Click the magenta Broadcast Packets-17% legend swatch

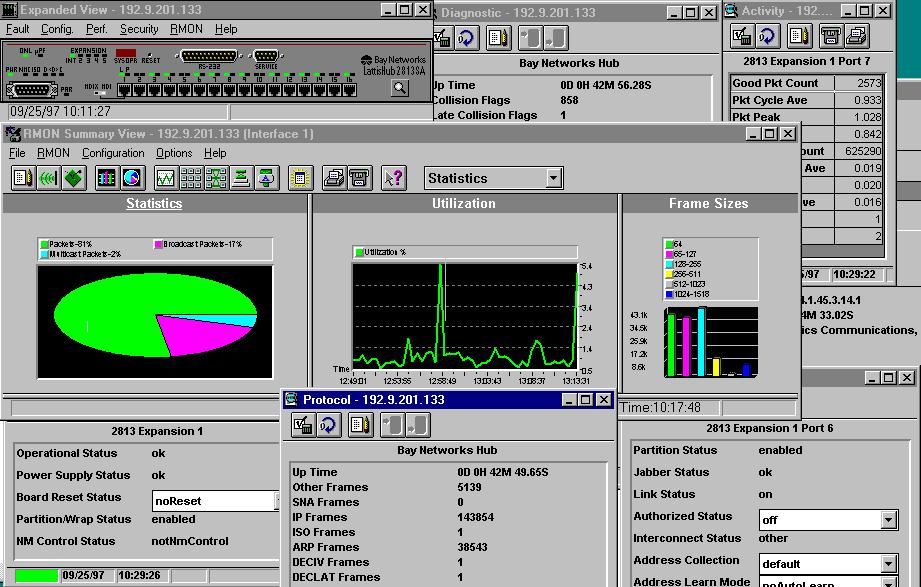click(158, 244)
